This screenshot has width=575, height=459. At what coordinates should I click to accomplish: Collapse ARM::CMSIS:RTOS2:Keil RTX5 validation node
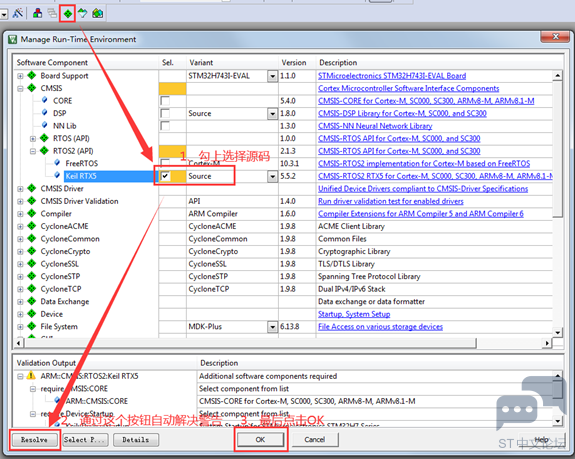point(20,376)
